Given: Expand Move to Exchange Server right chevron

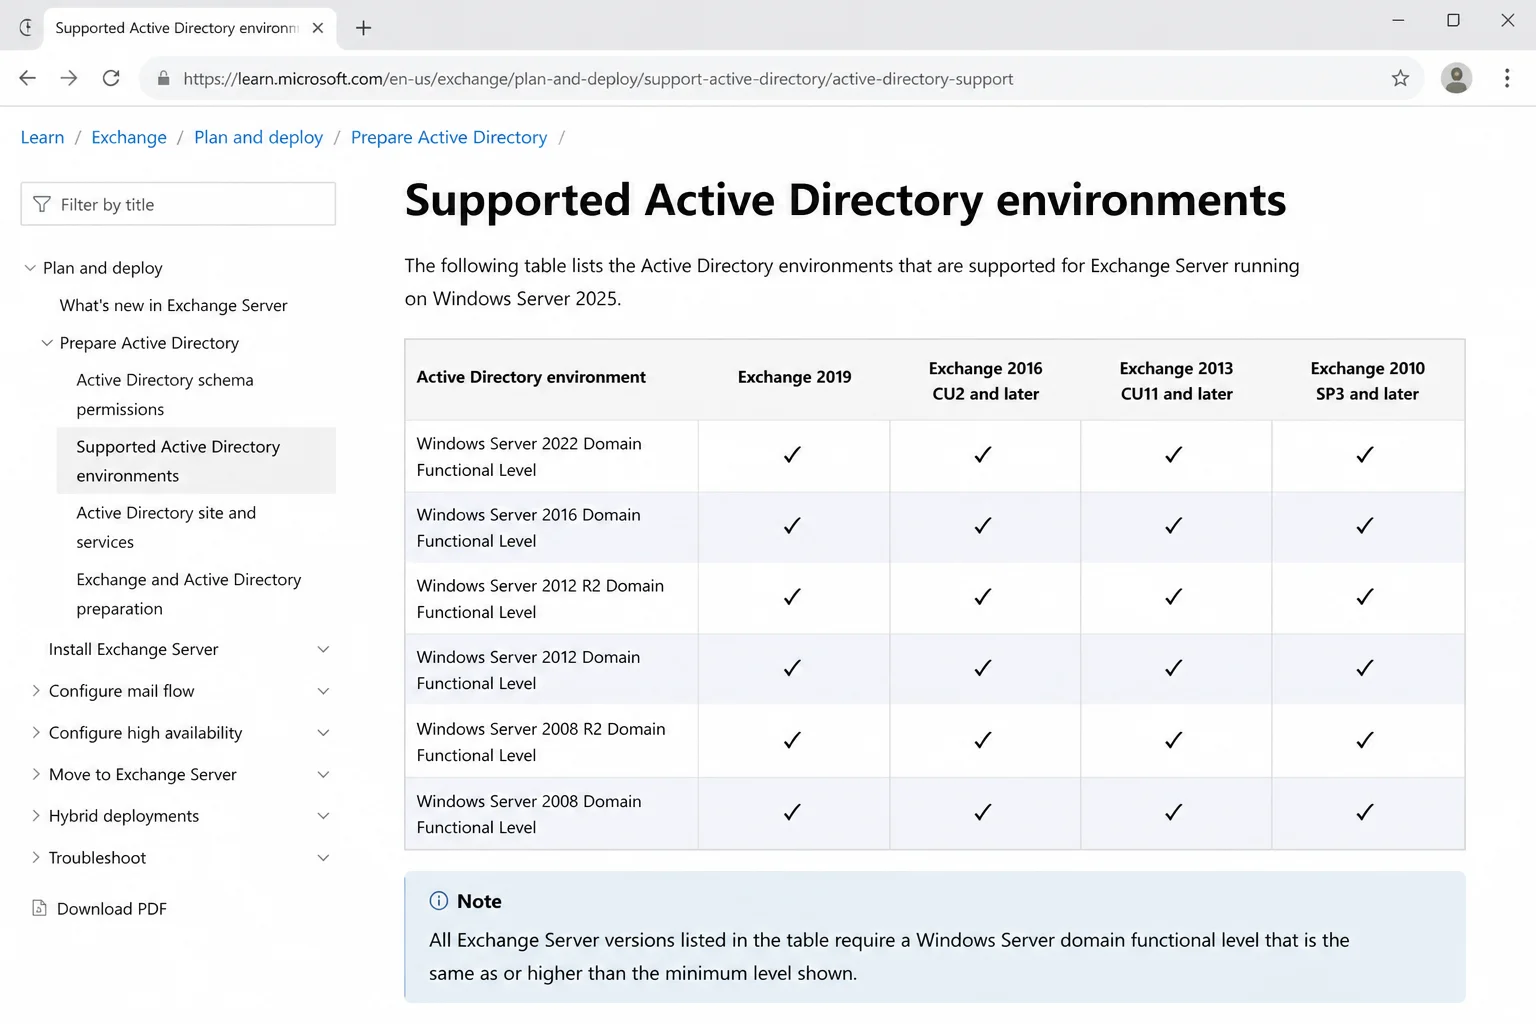Looking at the screenshot, I should tap(323, 774).
